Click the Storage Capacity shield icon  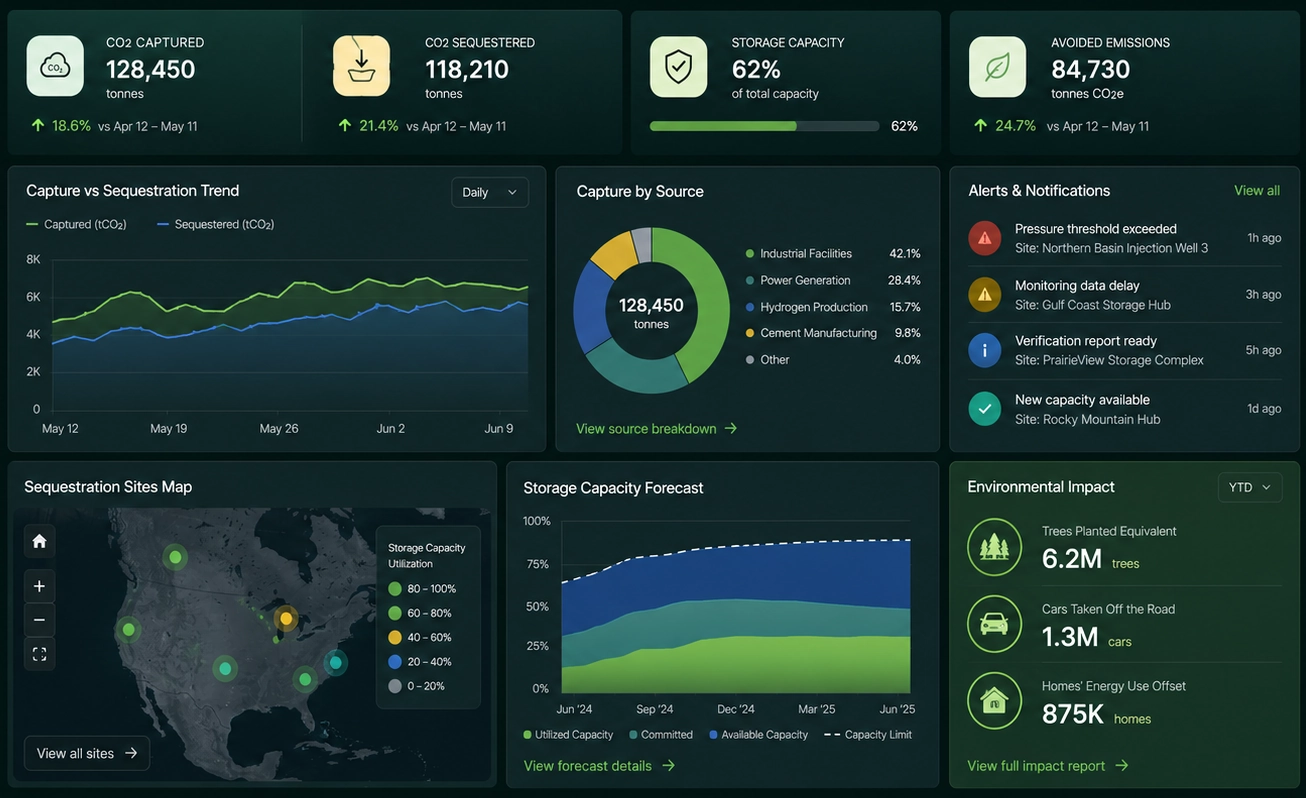coord(678,67)
